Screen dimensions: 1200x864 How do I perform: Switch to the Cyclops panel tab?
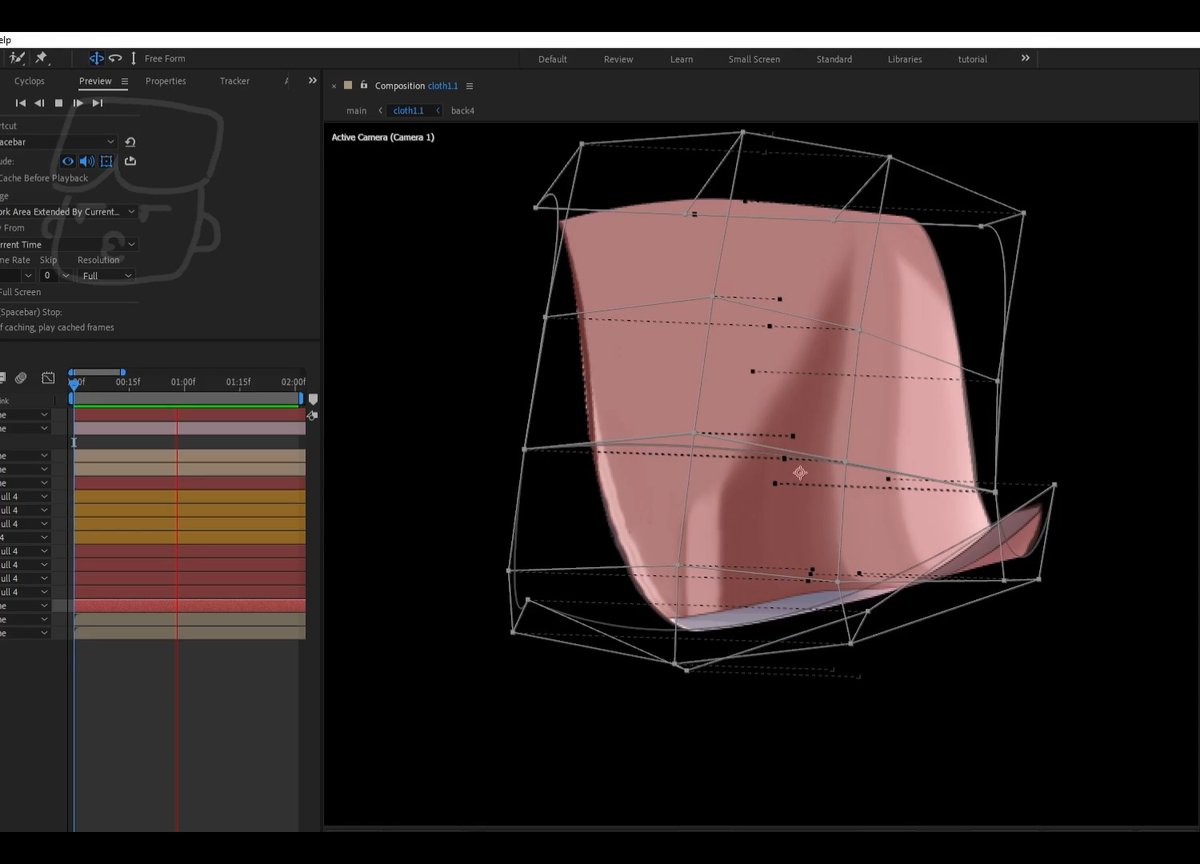(x=29, y=81)
